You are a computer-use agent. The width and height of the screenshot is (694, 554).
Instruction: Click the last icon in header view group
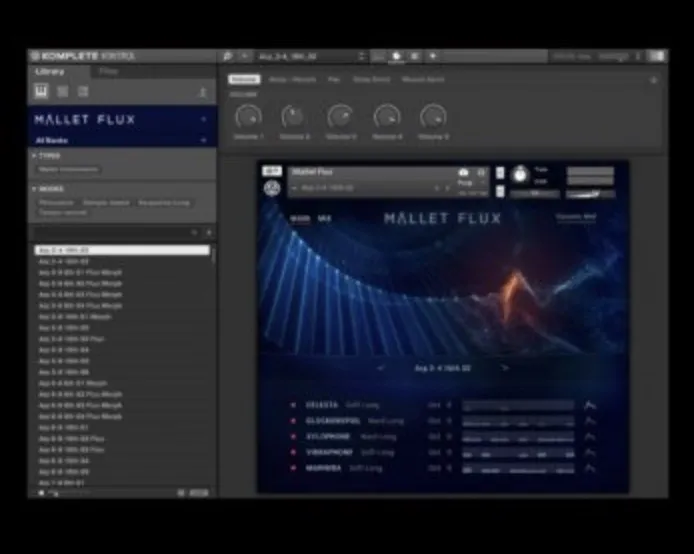click(x=433, y=56)
